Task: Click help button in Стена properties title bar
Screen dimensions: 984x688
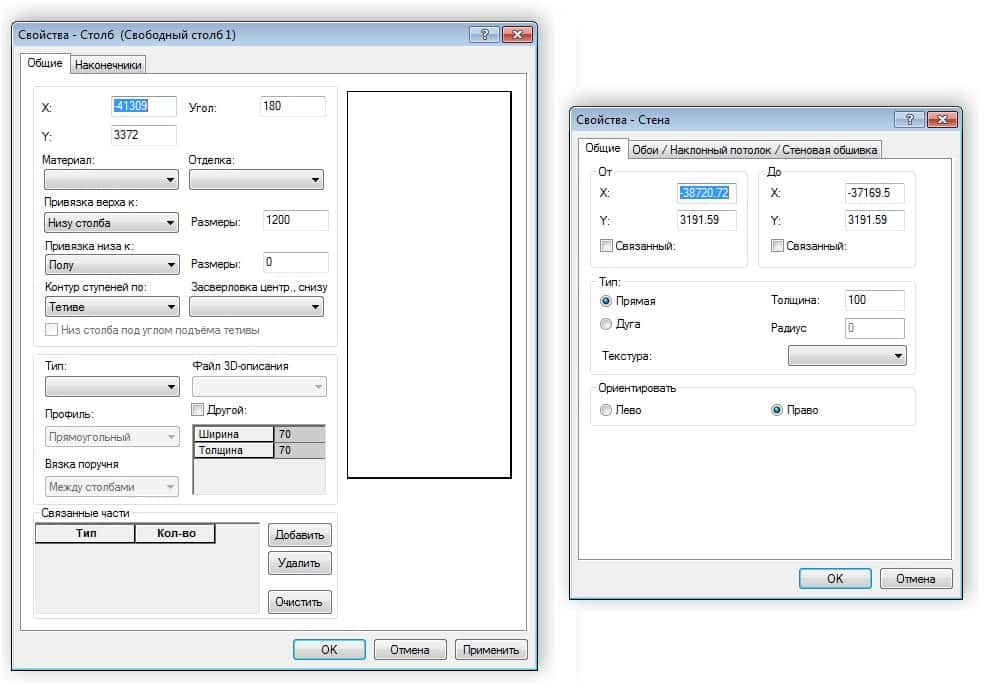Action: pos(909,120)
